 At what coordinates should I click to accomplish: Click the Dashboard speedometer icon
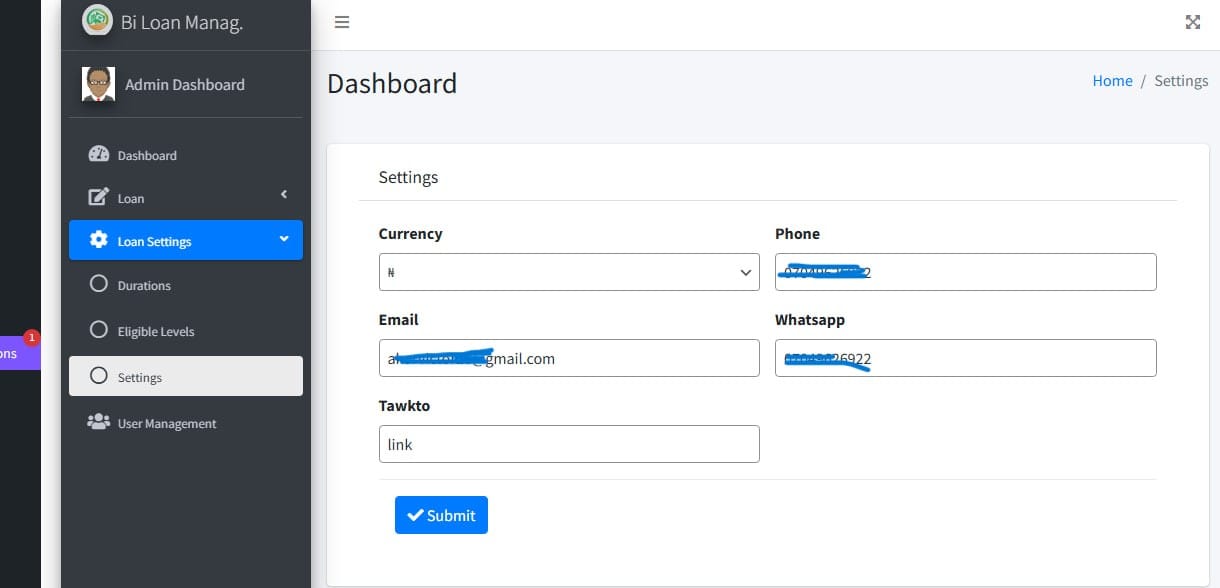pyautogui.click(x=98, y=154)
